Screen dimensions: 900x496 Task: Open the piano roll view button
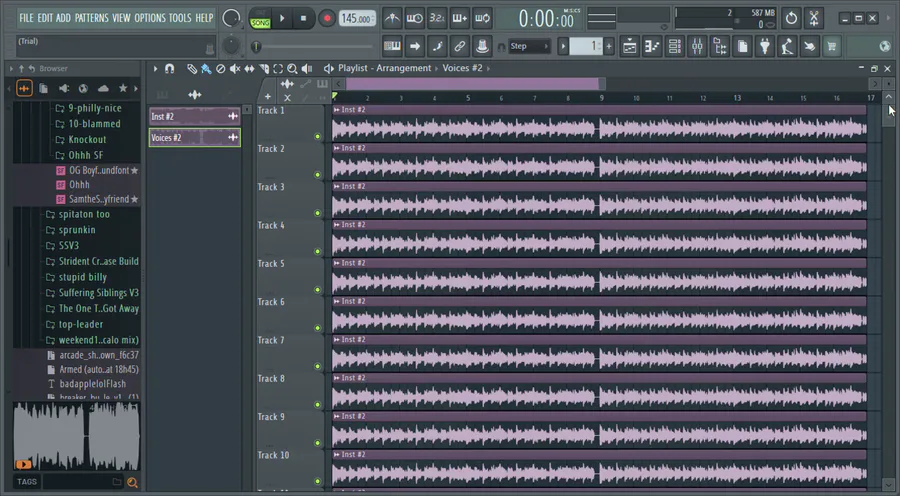point(652,46)
